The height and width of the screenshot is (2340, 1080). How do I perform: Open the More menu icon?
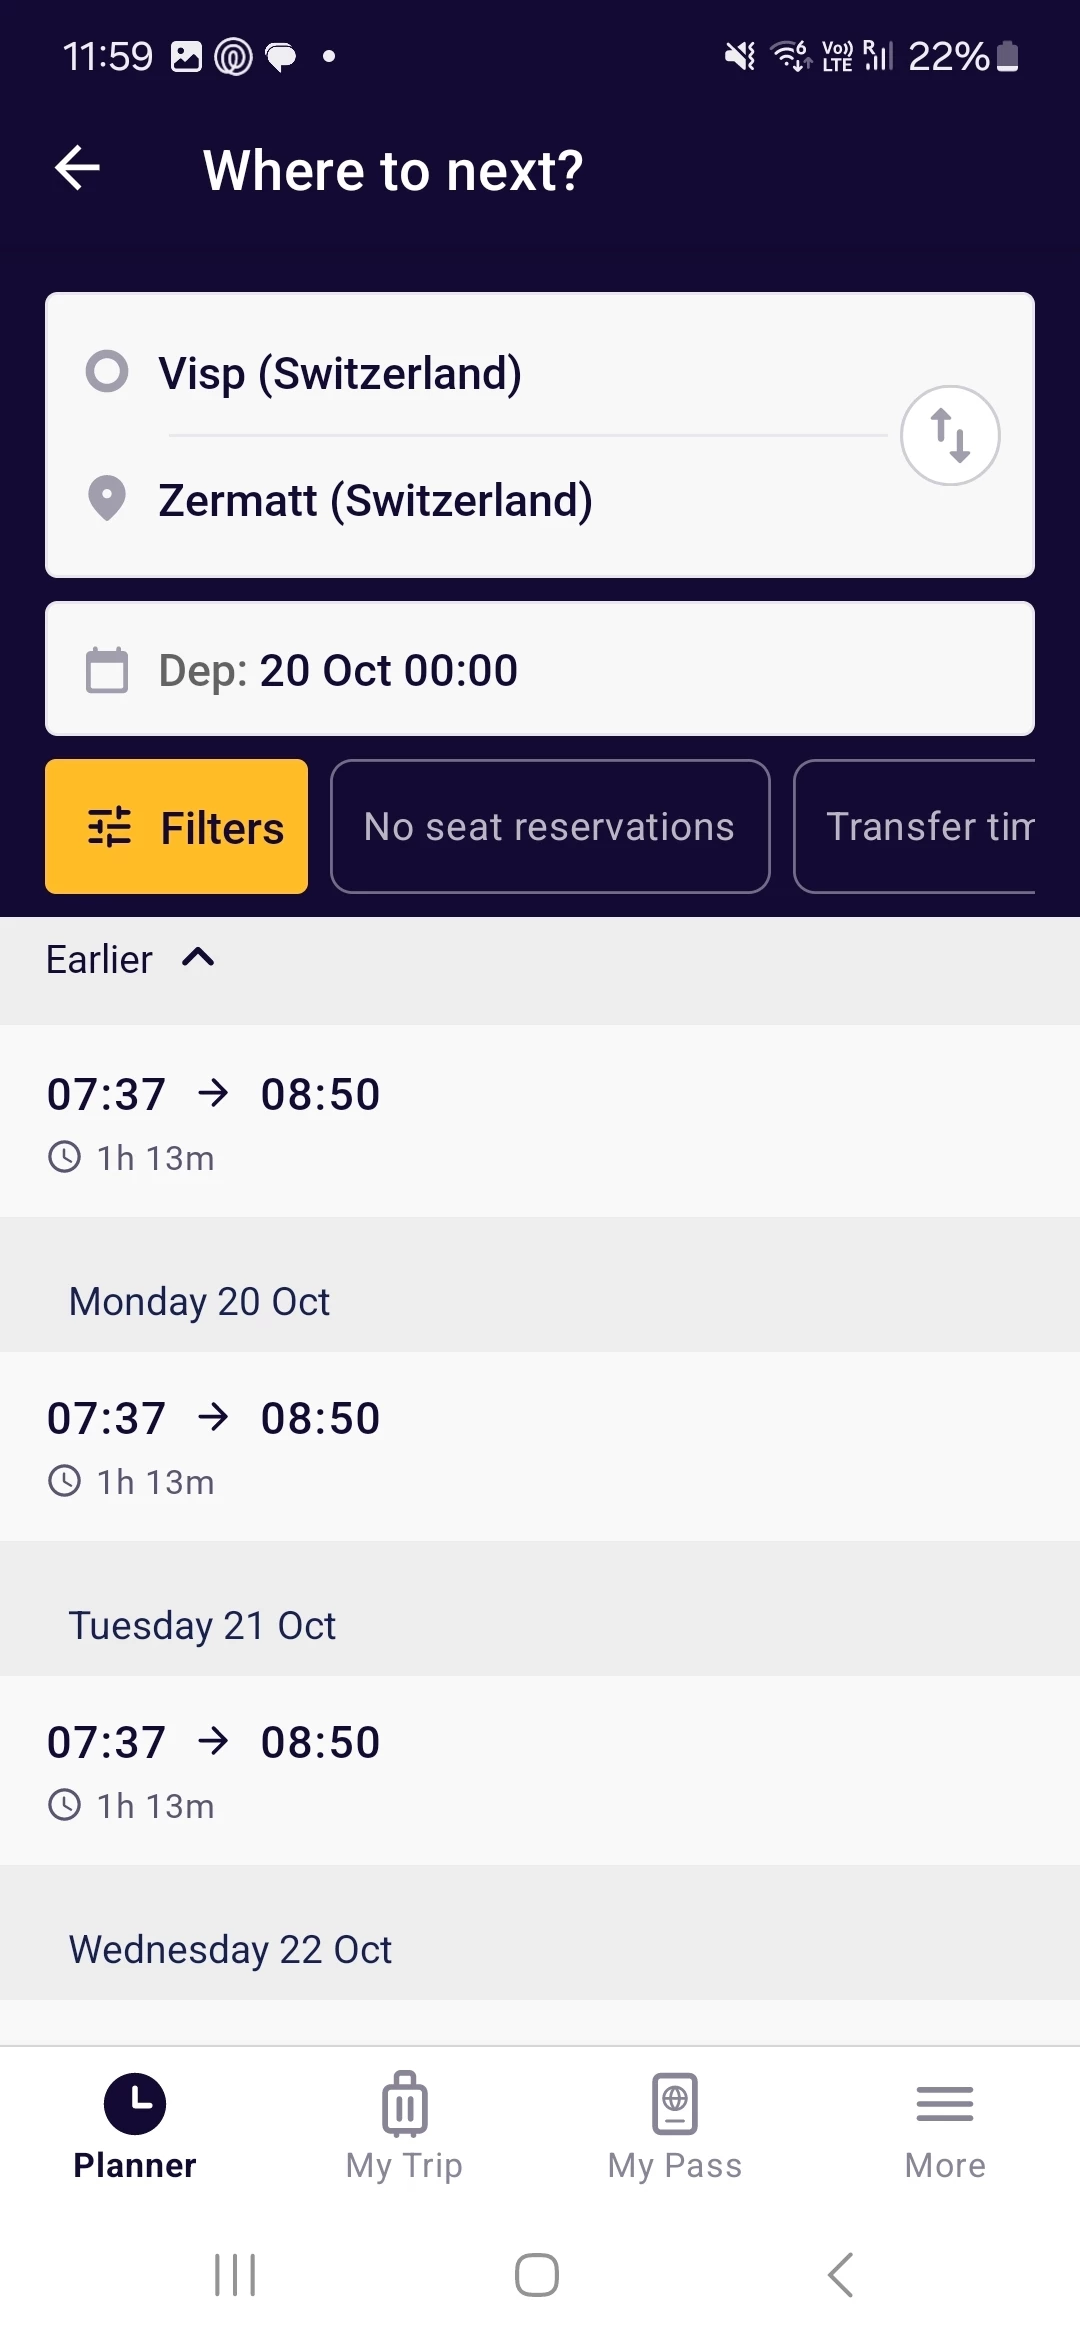(944, 2104)
